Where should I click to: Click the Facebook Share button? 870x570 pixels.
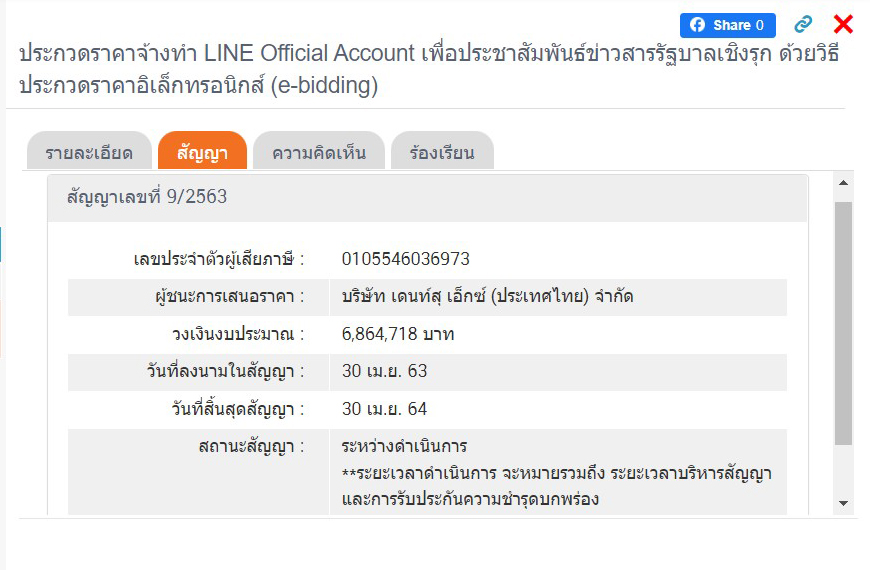coord(727,25)
